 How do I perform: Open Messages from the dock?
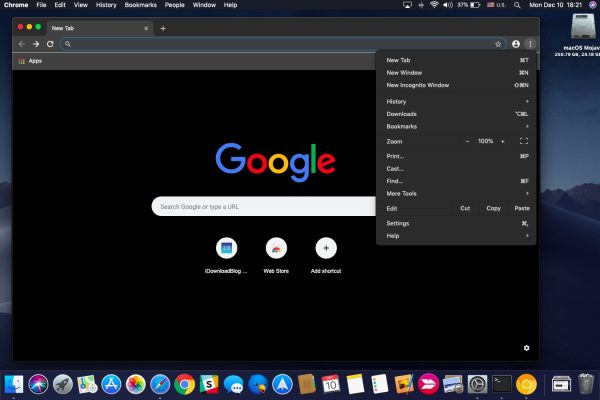coord(233,384)
